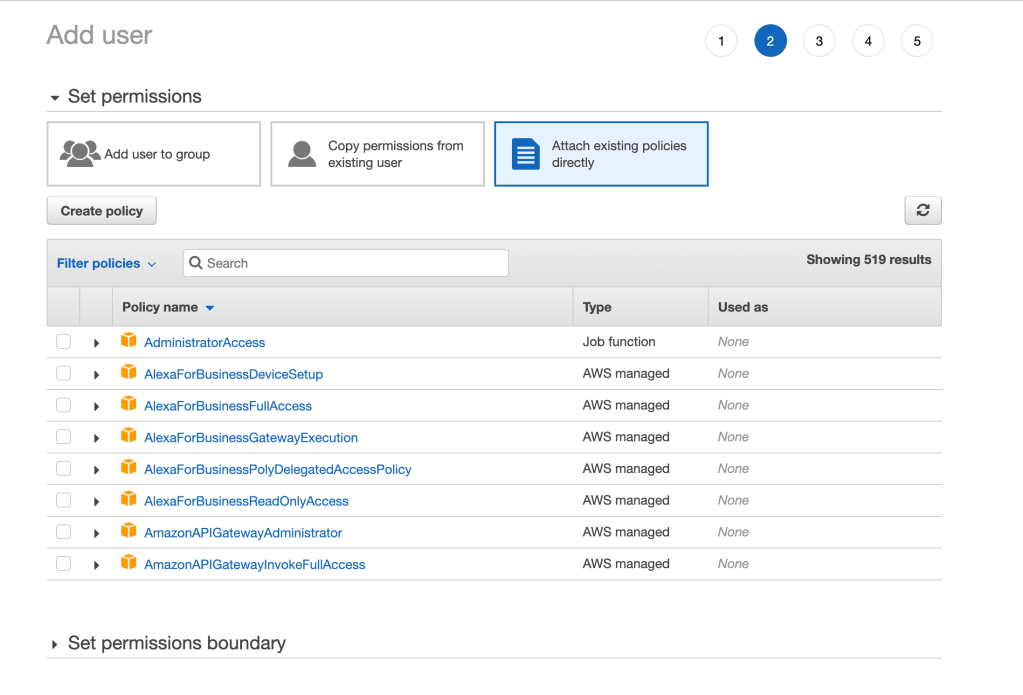The image size is (1023, 695).
Task: Select Copy permissions from existing user
Action: tap(377, 153)
